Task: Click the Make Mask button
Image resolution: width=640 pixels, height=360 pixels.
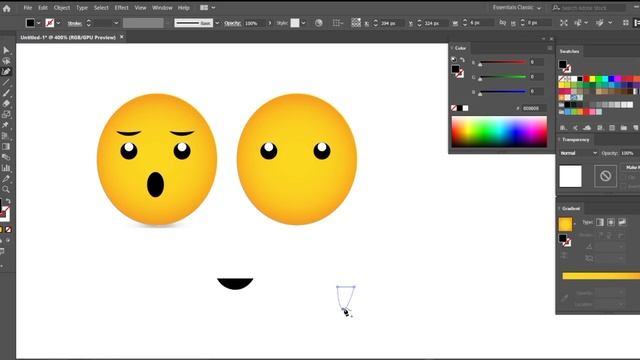Action: (631, 168)
